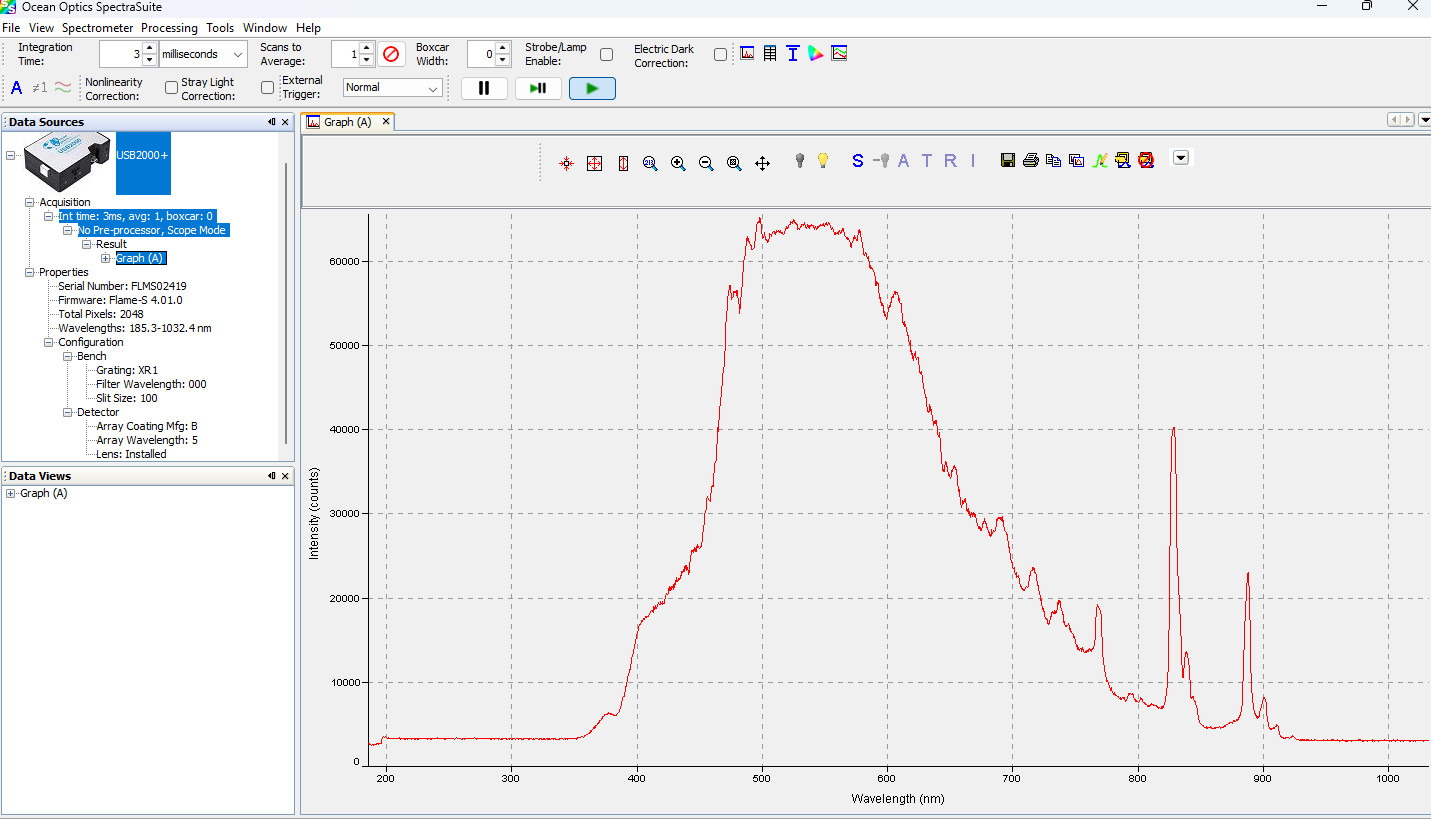Open spectrum table view icon
Viewport: 1431px width, 820px height.
pyautogui.click(x=770, y=53)
